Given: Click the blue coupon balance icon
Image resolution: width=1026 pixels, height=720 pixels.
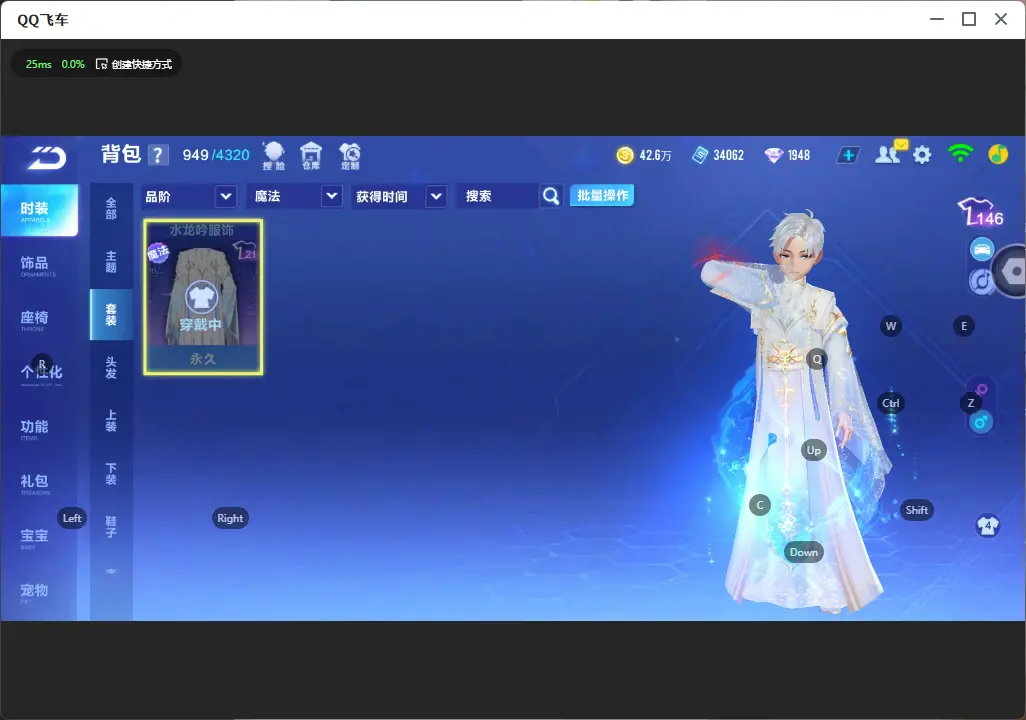Looking at the screenshot, I should click(x=700, y=155).
